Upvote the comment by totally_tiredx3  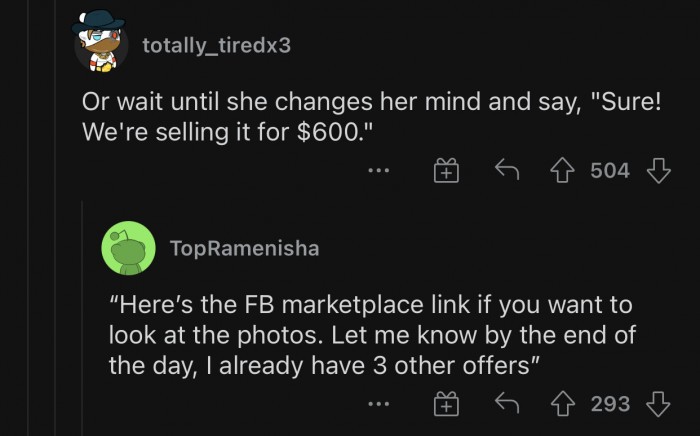click(562, 171)
